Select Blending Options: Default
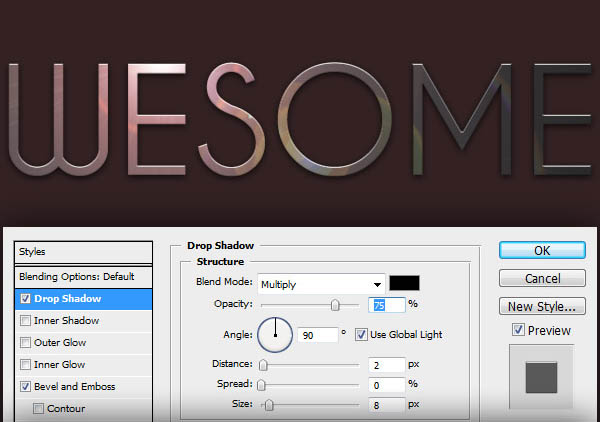This screenshot has width=600, height=422. pos(83,277)
